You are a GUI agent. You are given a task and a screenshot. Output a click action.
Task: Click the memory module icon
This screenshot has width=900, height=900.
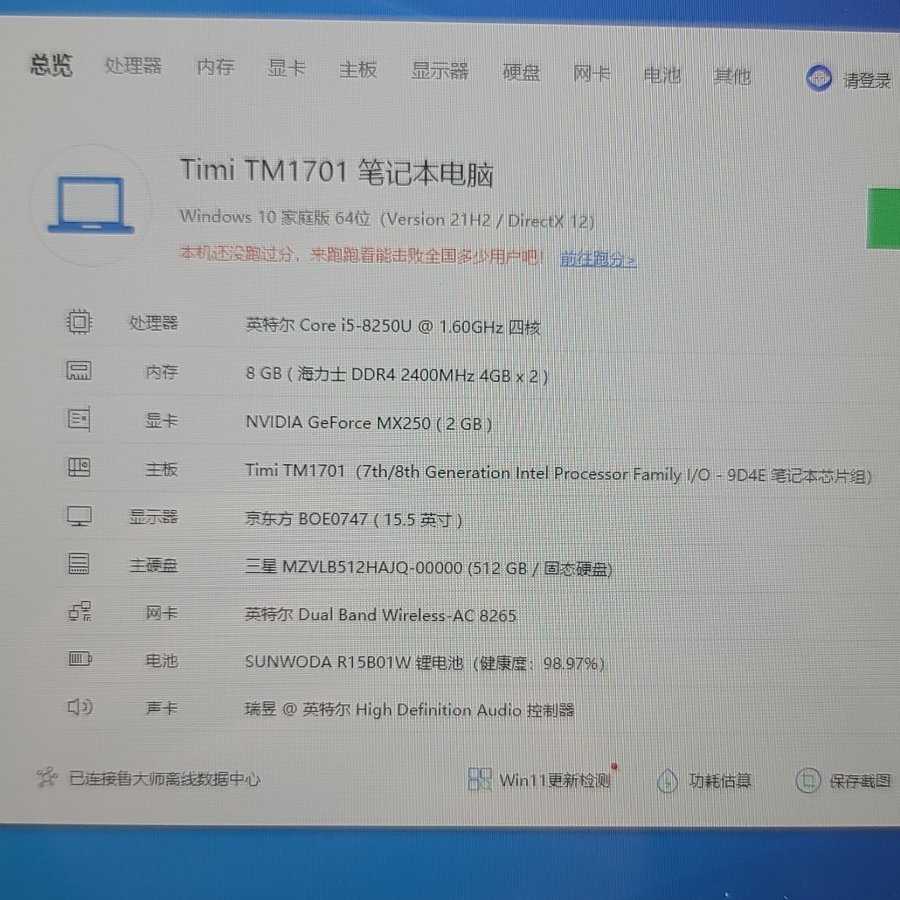pyautogui.click(x=79, y=371)
